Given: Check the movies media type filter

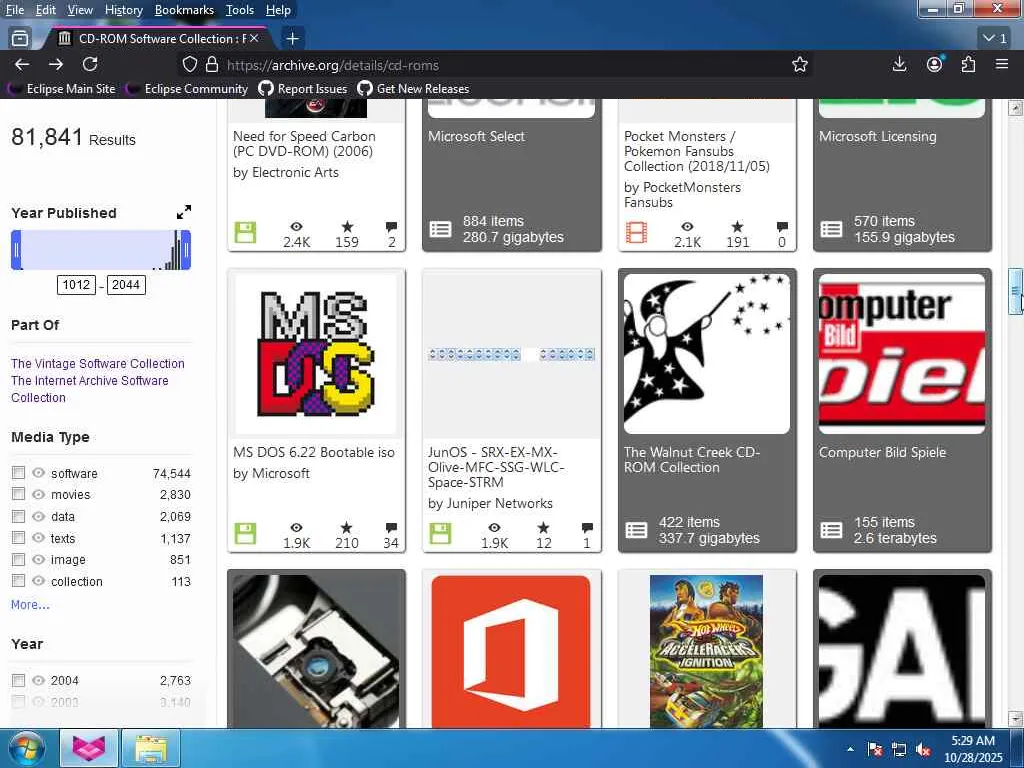Looking at the screenshot, I should [18, 494].
